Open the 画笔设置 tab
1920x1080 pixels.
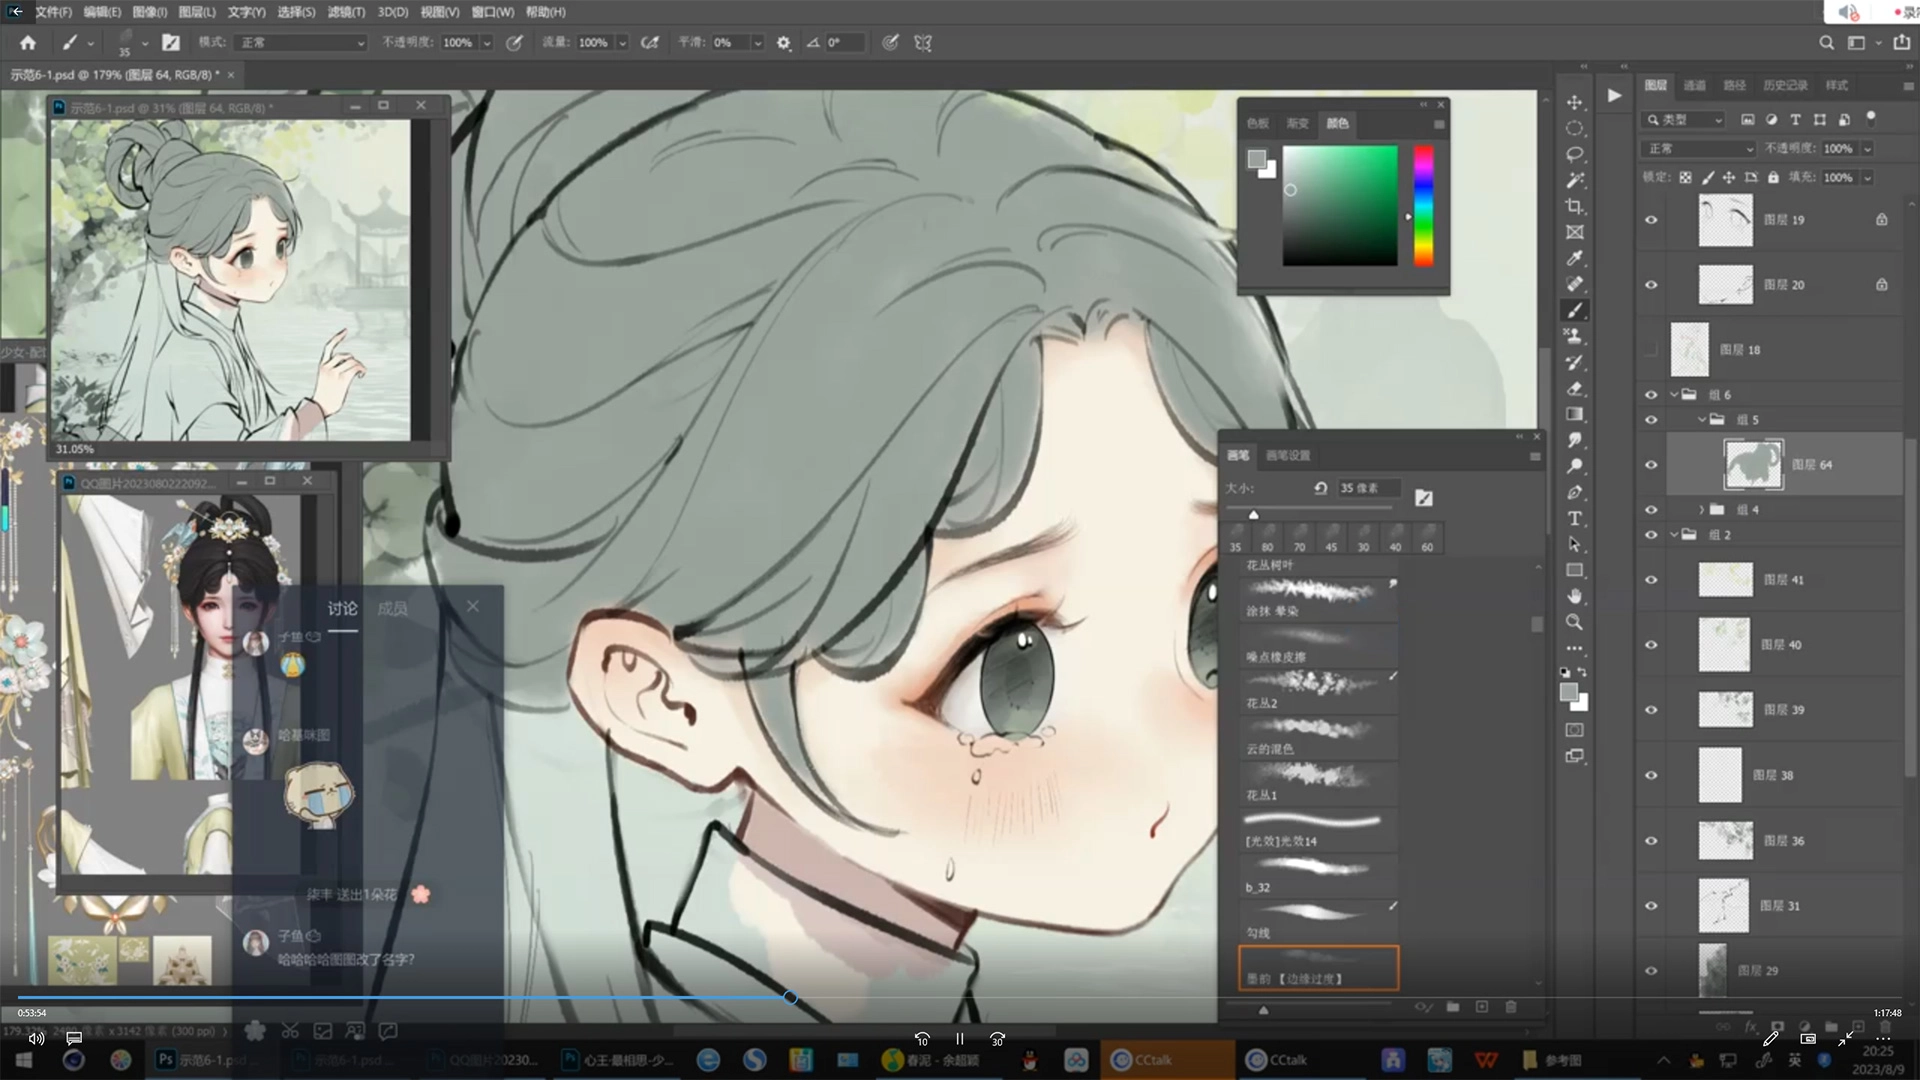(1288, 455)
